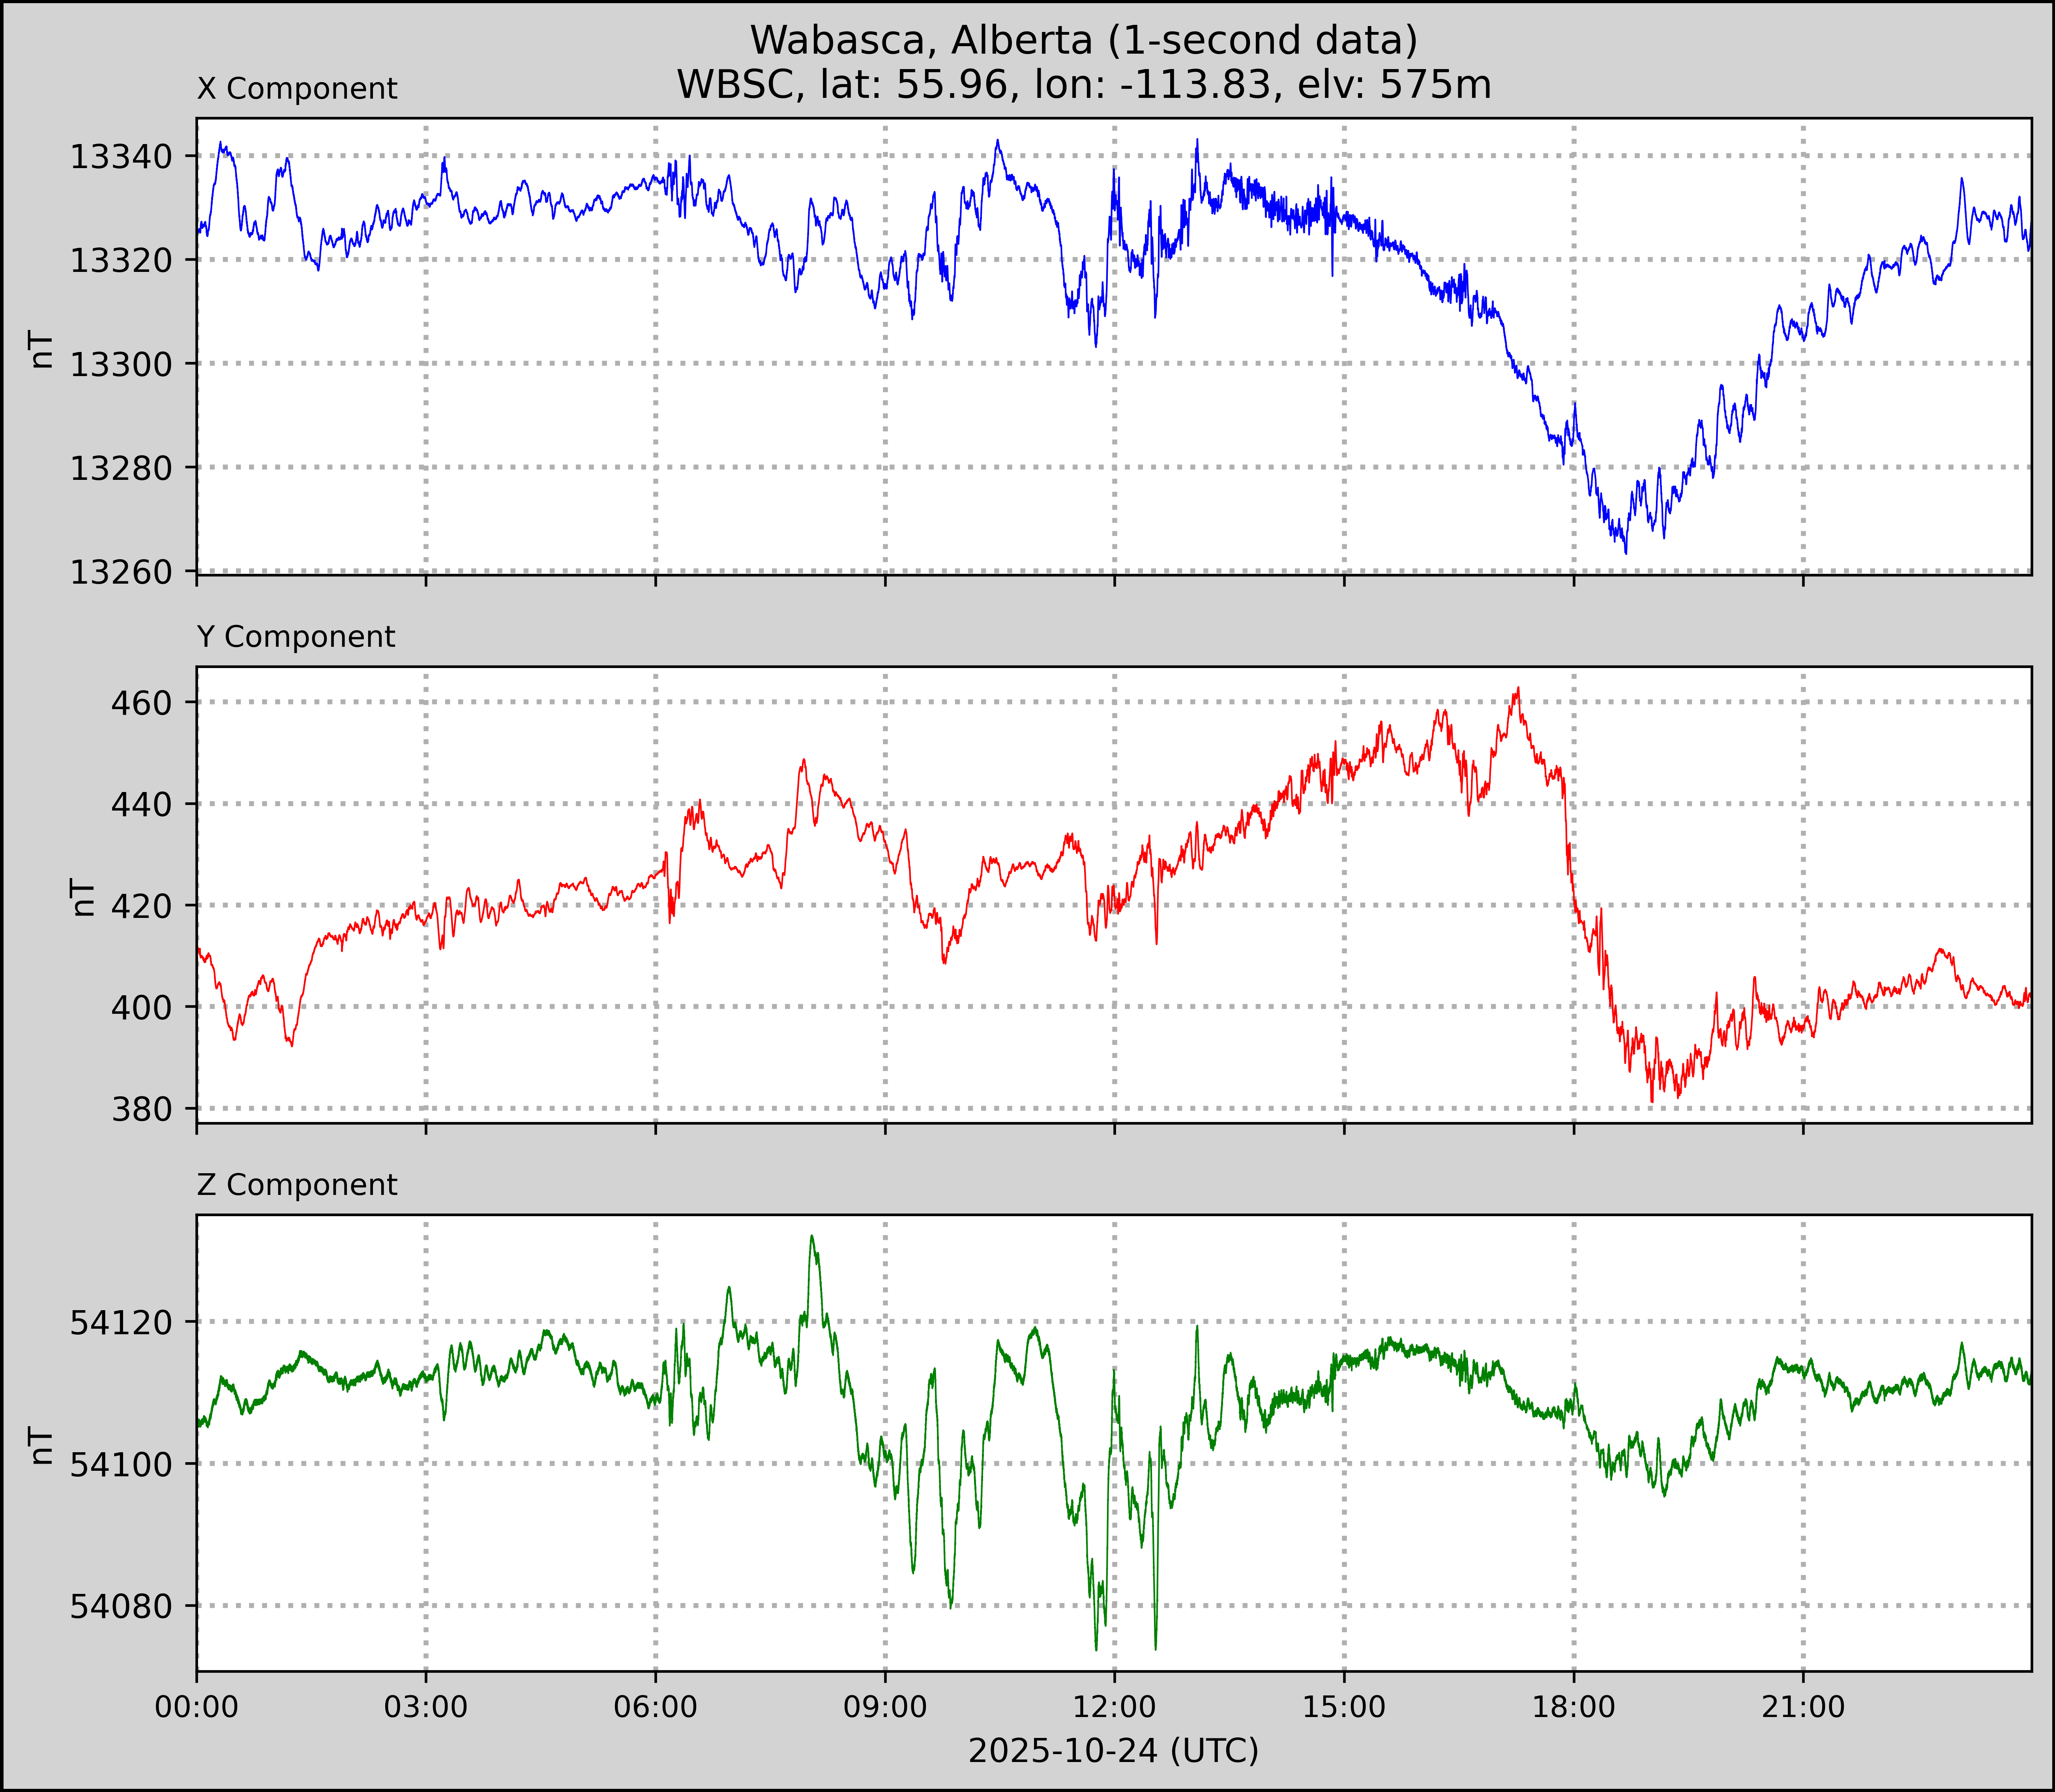Screen dimensions: 2055x1792
Task: Click the 21:00 tick label on time axis
Action: click(x=1803, y=1706)
